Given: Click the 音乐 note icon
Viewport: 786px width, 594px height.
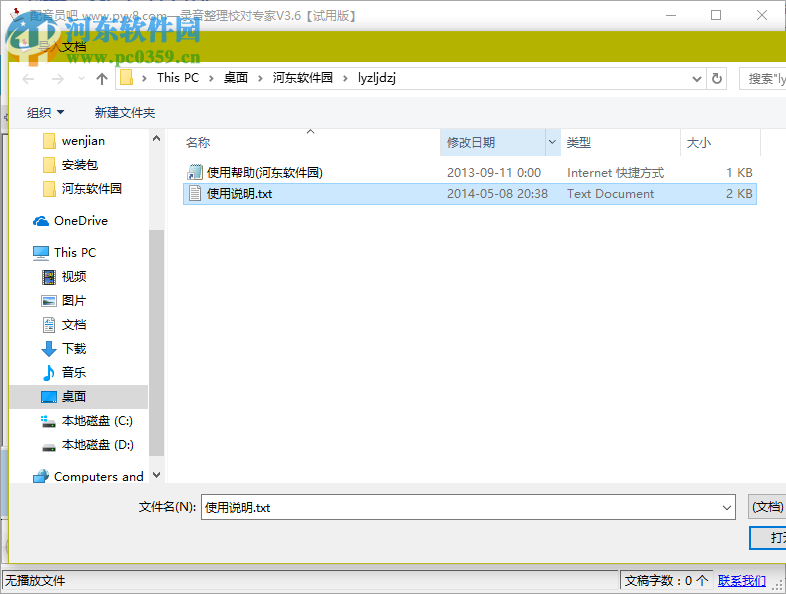Looking at the screenshot, I should click(49, 373).
